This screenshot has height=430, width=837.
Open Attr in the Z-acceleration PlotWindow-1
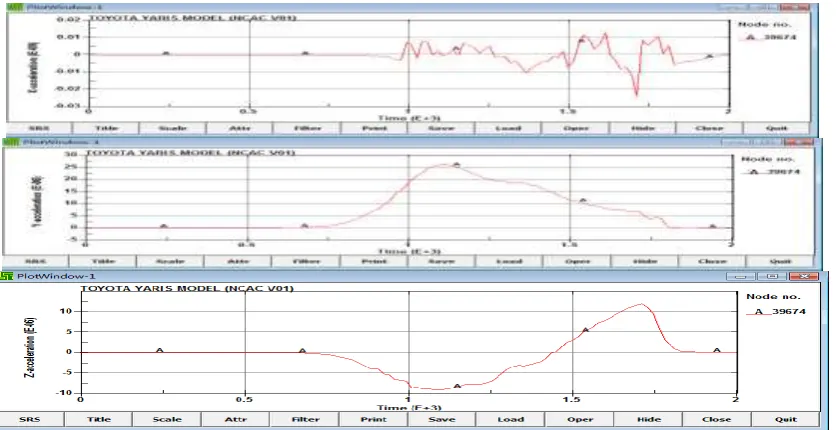(x=235, y=419)
